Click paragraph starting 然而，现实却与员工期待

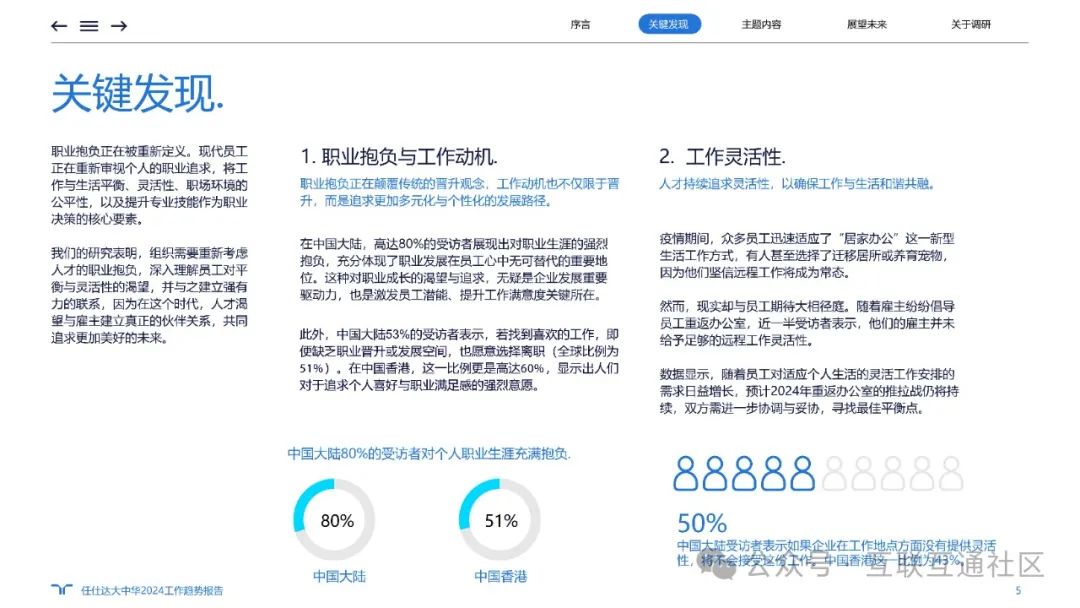pos(807,323)
